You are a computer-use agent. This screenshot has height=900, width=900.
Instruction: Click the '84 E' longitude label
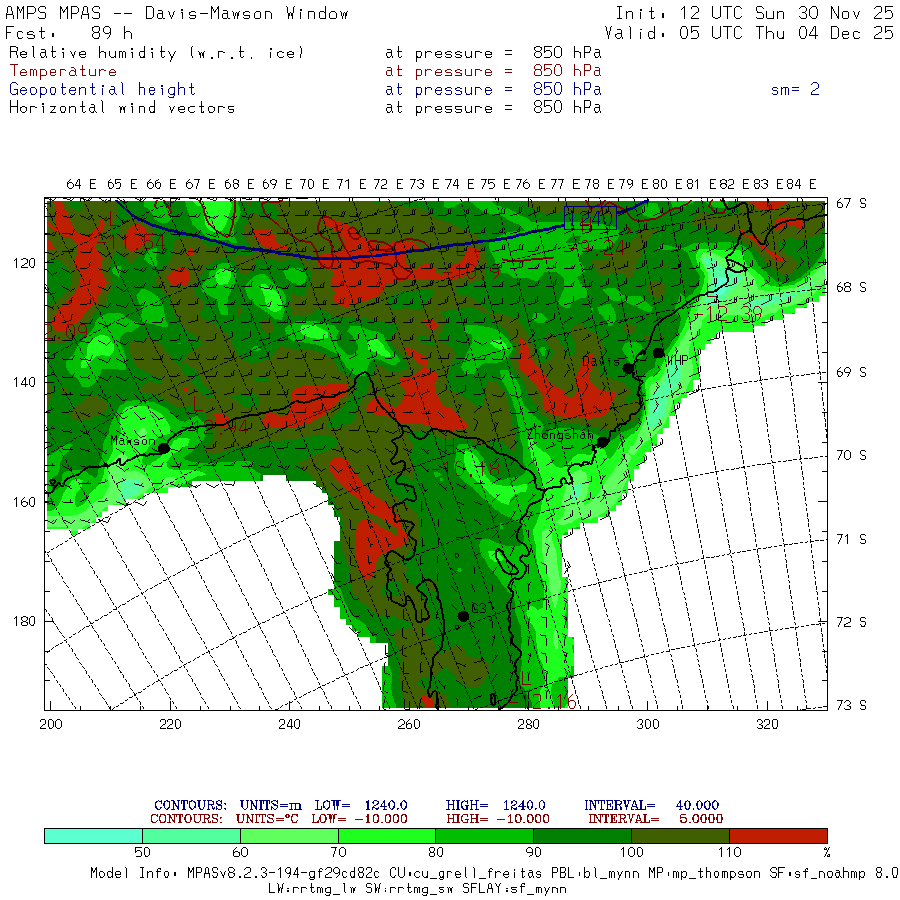coord(801,184)
